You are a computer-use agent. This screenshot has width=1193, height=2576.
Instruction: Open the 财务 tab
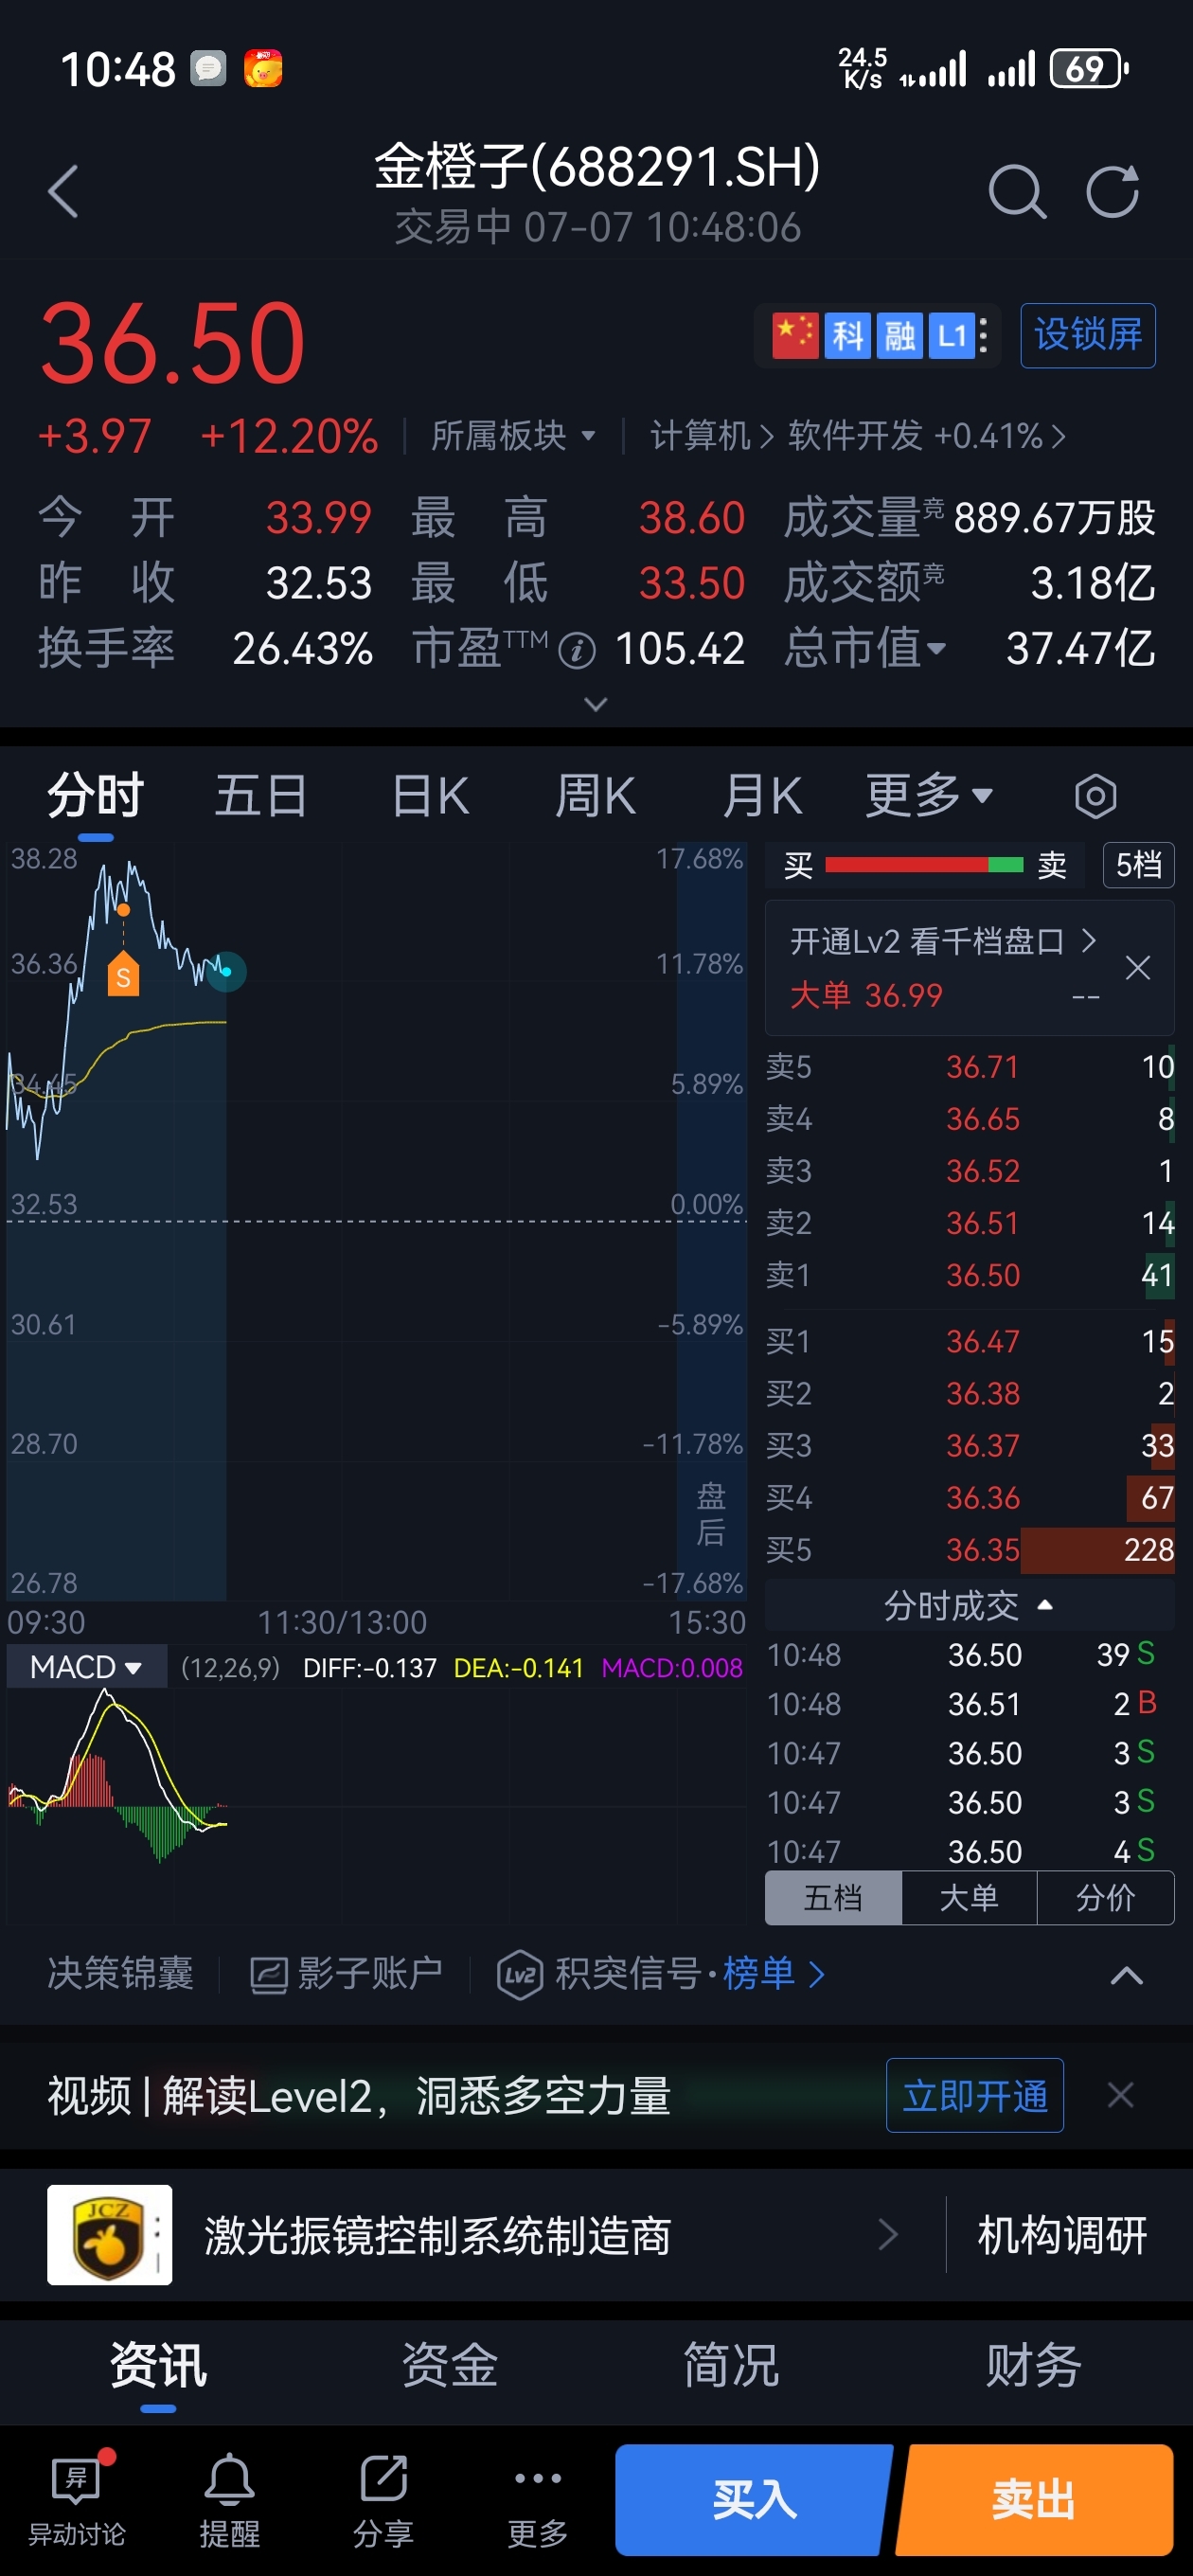[1033, 2366]
